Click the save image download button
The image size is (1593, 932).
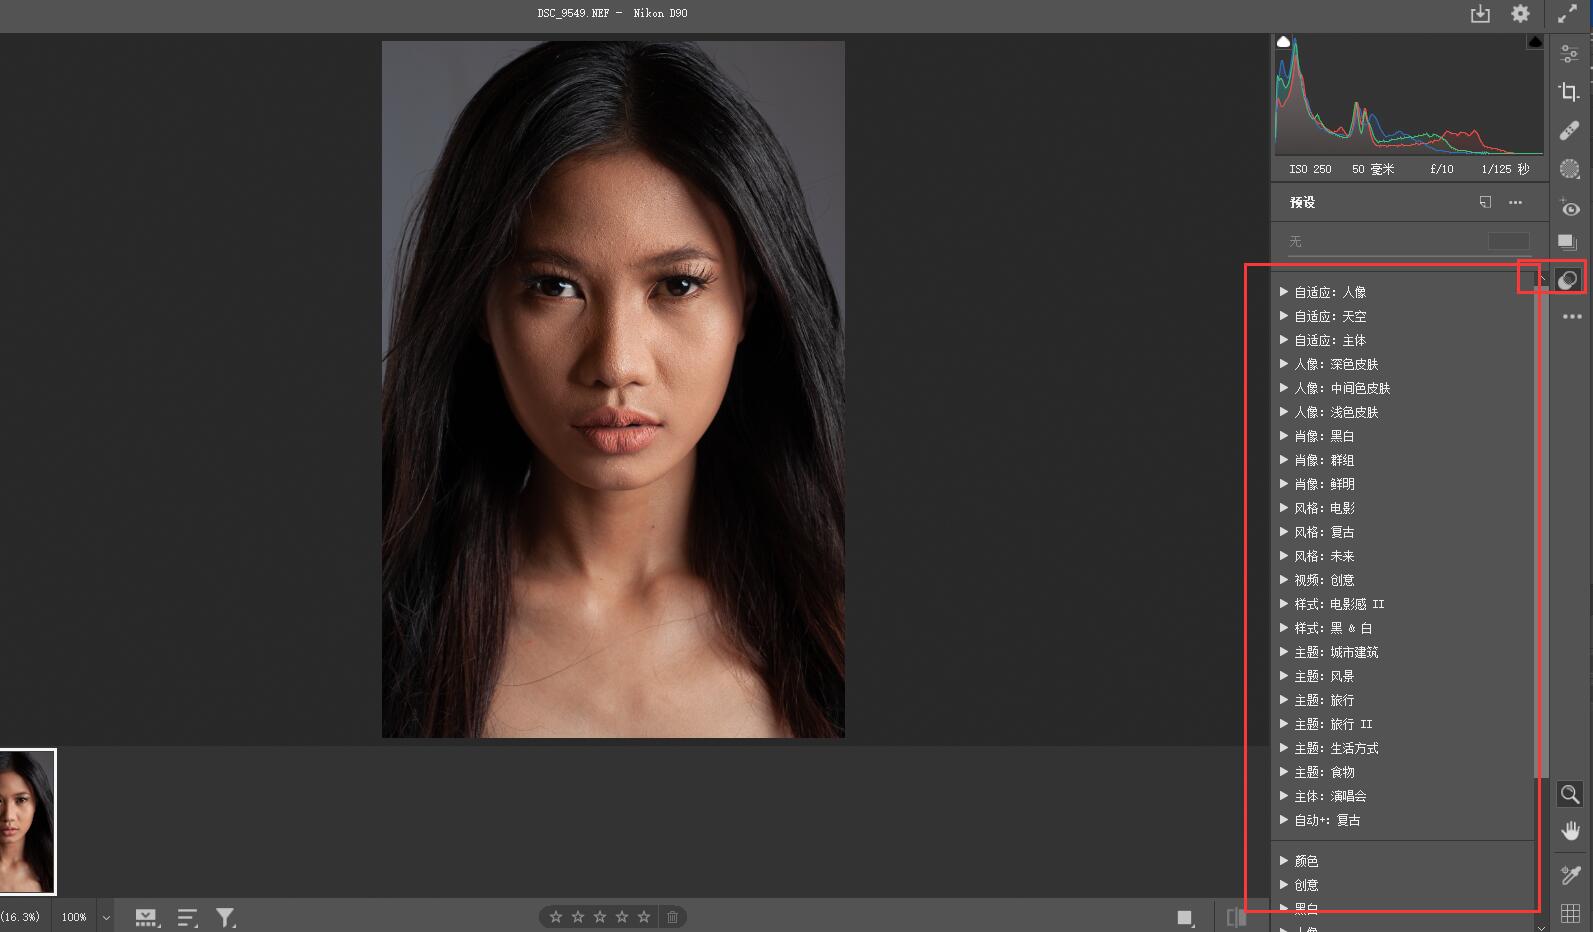[x=1480, y=14]
